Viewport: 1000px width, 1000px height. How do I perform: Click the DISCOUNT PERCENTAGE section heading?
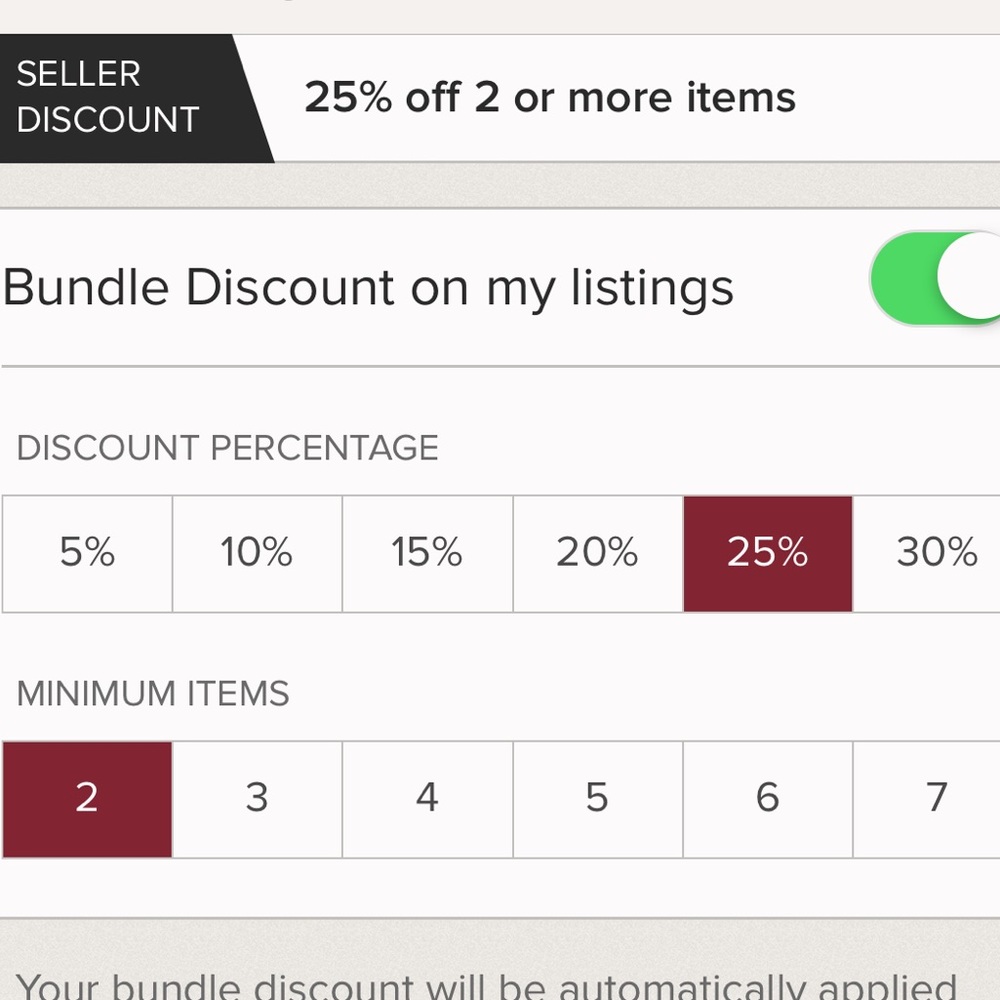[x=228, y=448]
